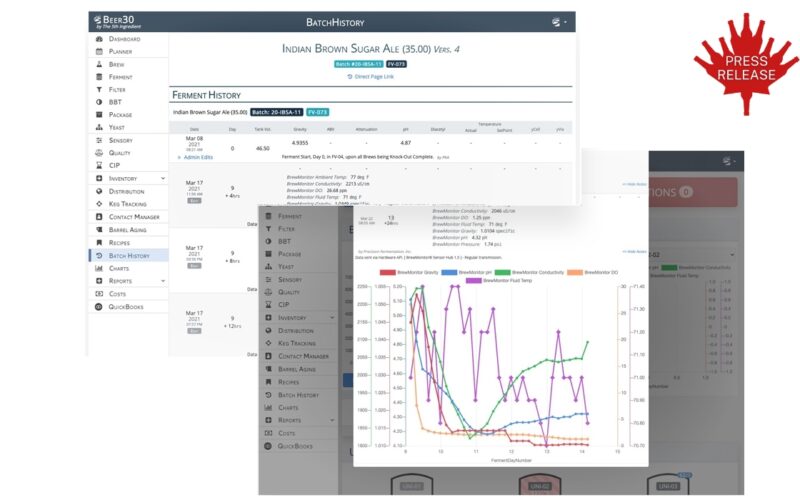Click the history icon beside Direct Page Link
This screenshot has width=800, height=500.
pyautogui.click(x=350, y=77)
